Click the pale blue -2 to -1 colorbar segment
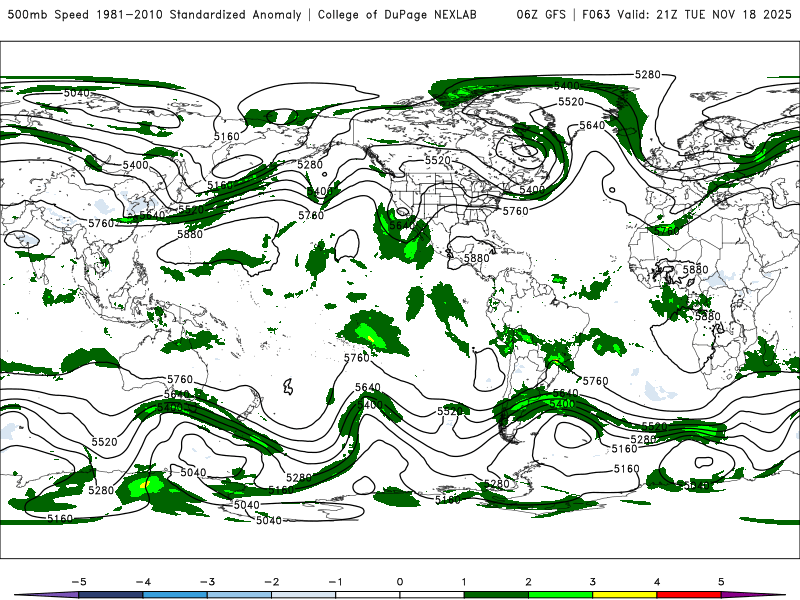 pyautogui.click(x=304, y=595)
